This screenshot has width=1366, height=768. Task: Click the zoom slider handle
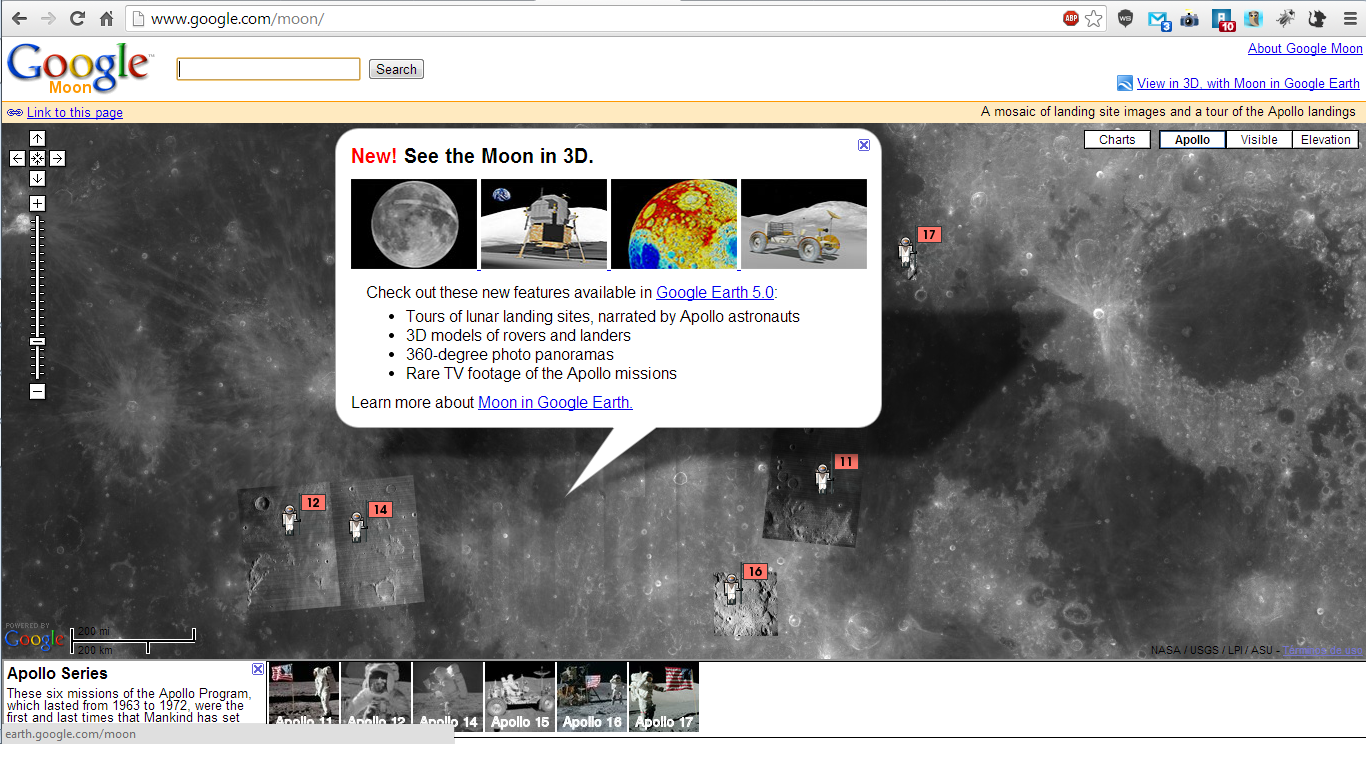point(37,341)
